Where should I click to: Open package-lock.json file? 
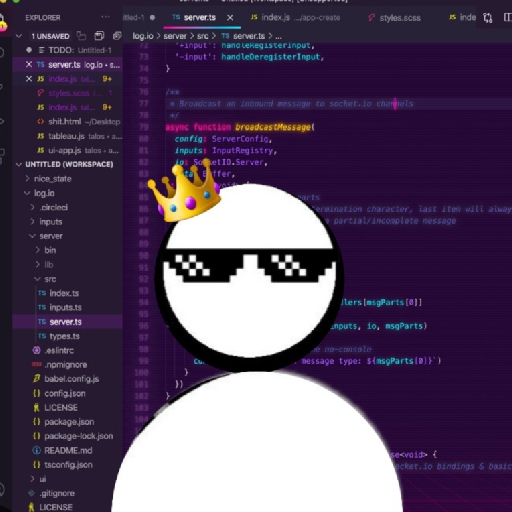[x=79, y=436]
